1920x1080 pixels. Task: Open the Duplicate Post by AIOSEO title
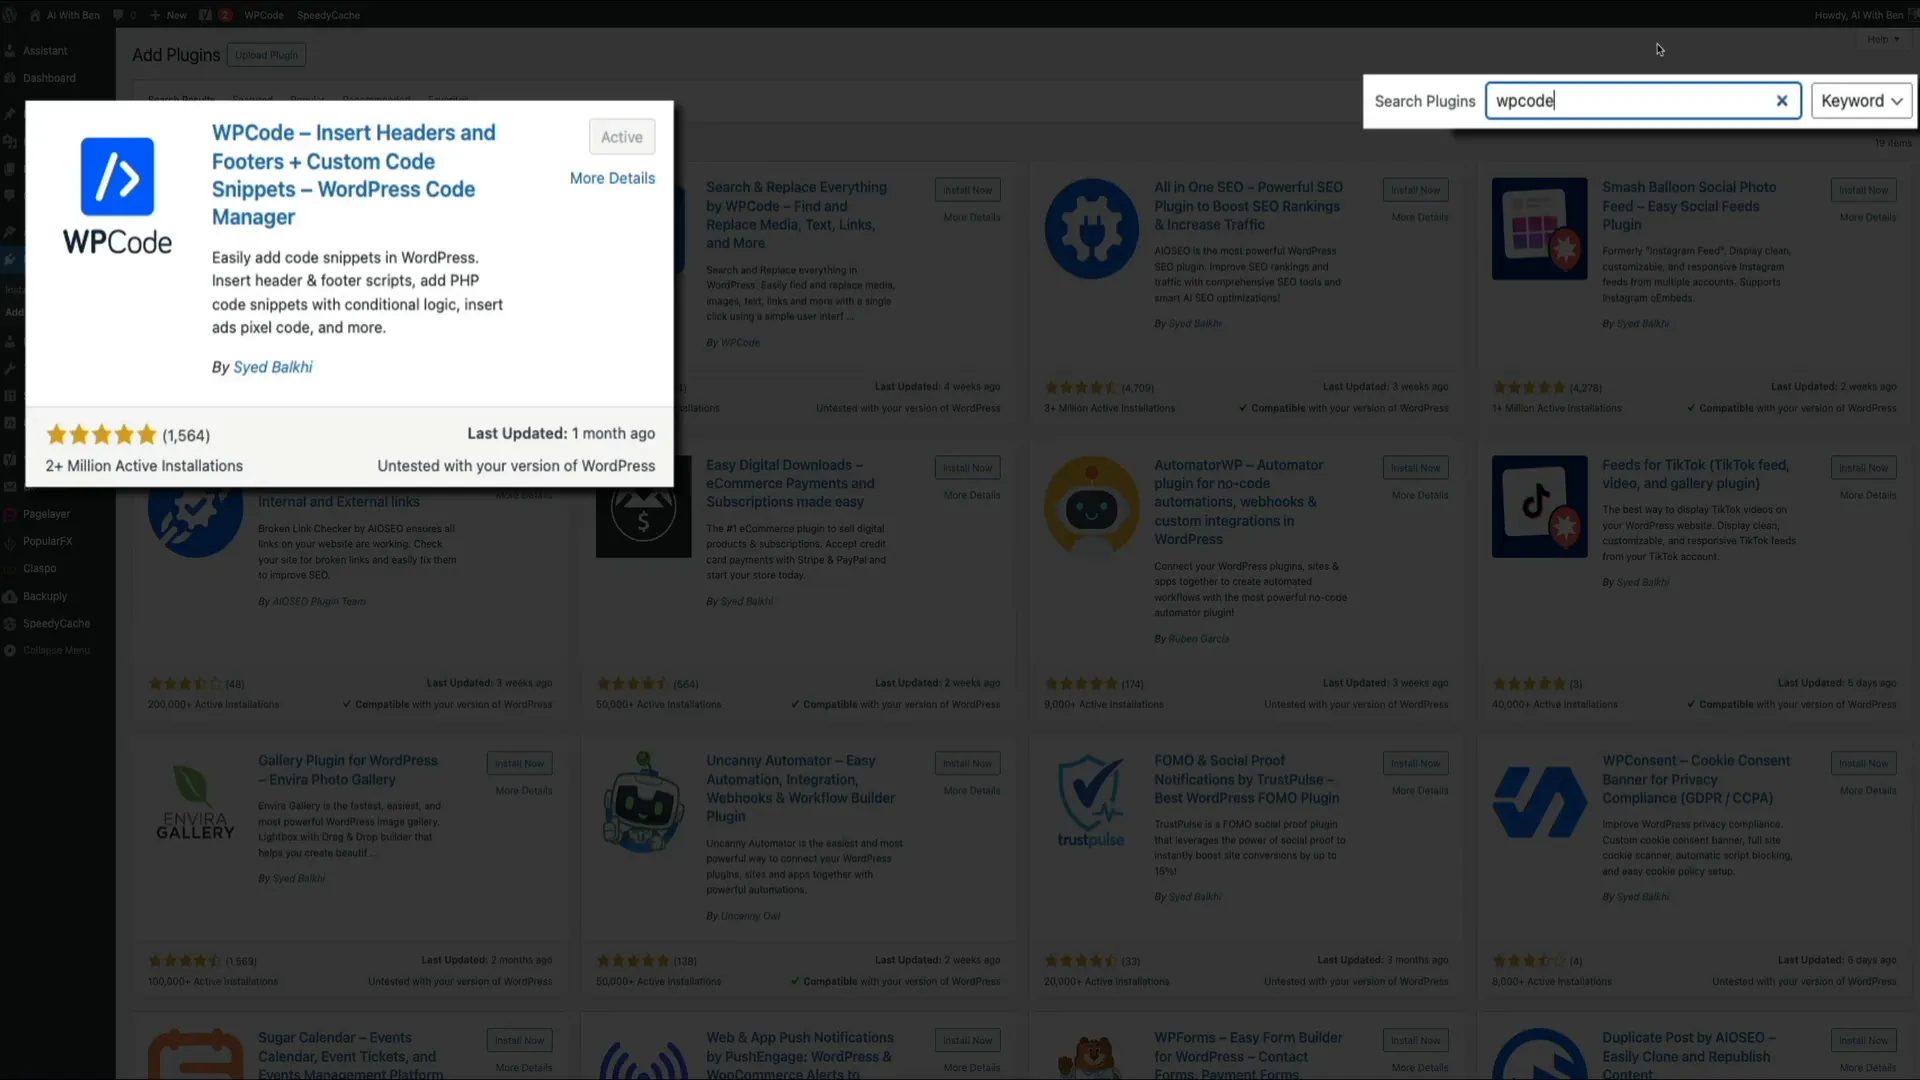pos(1688,1056)
